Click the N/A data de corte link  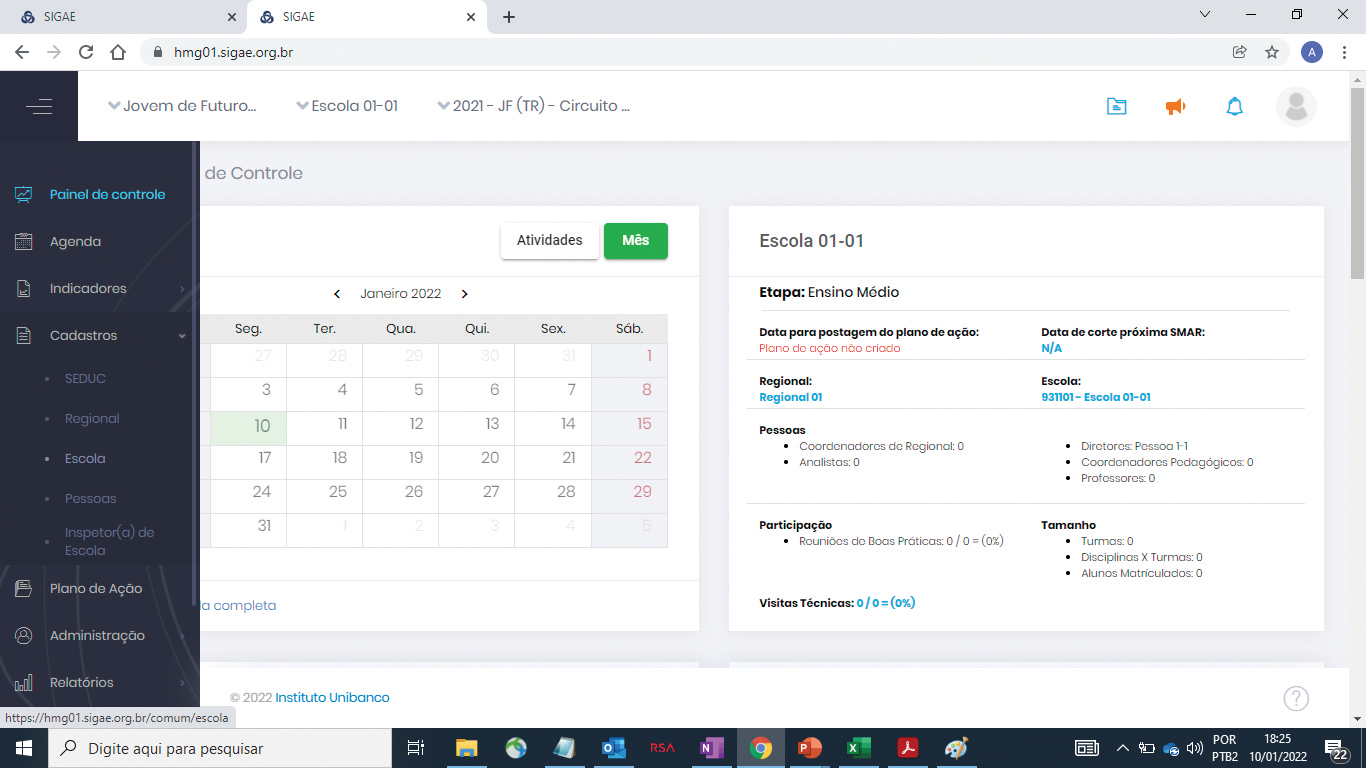point(1051,348)
